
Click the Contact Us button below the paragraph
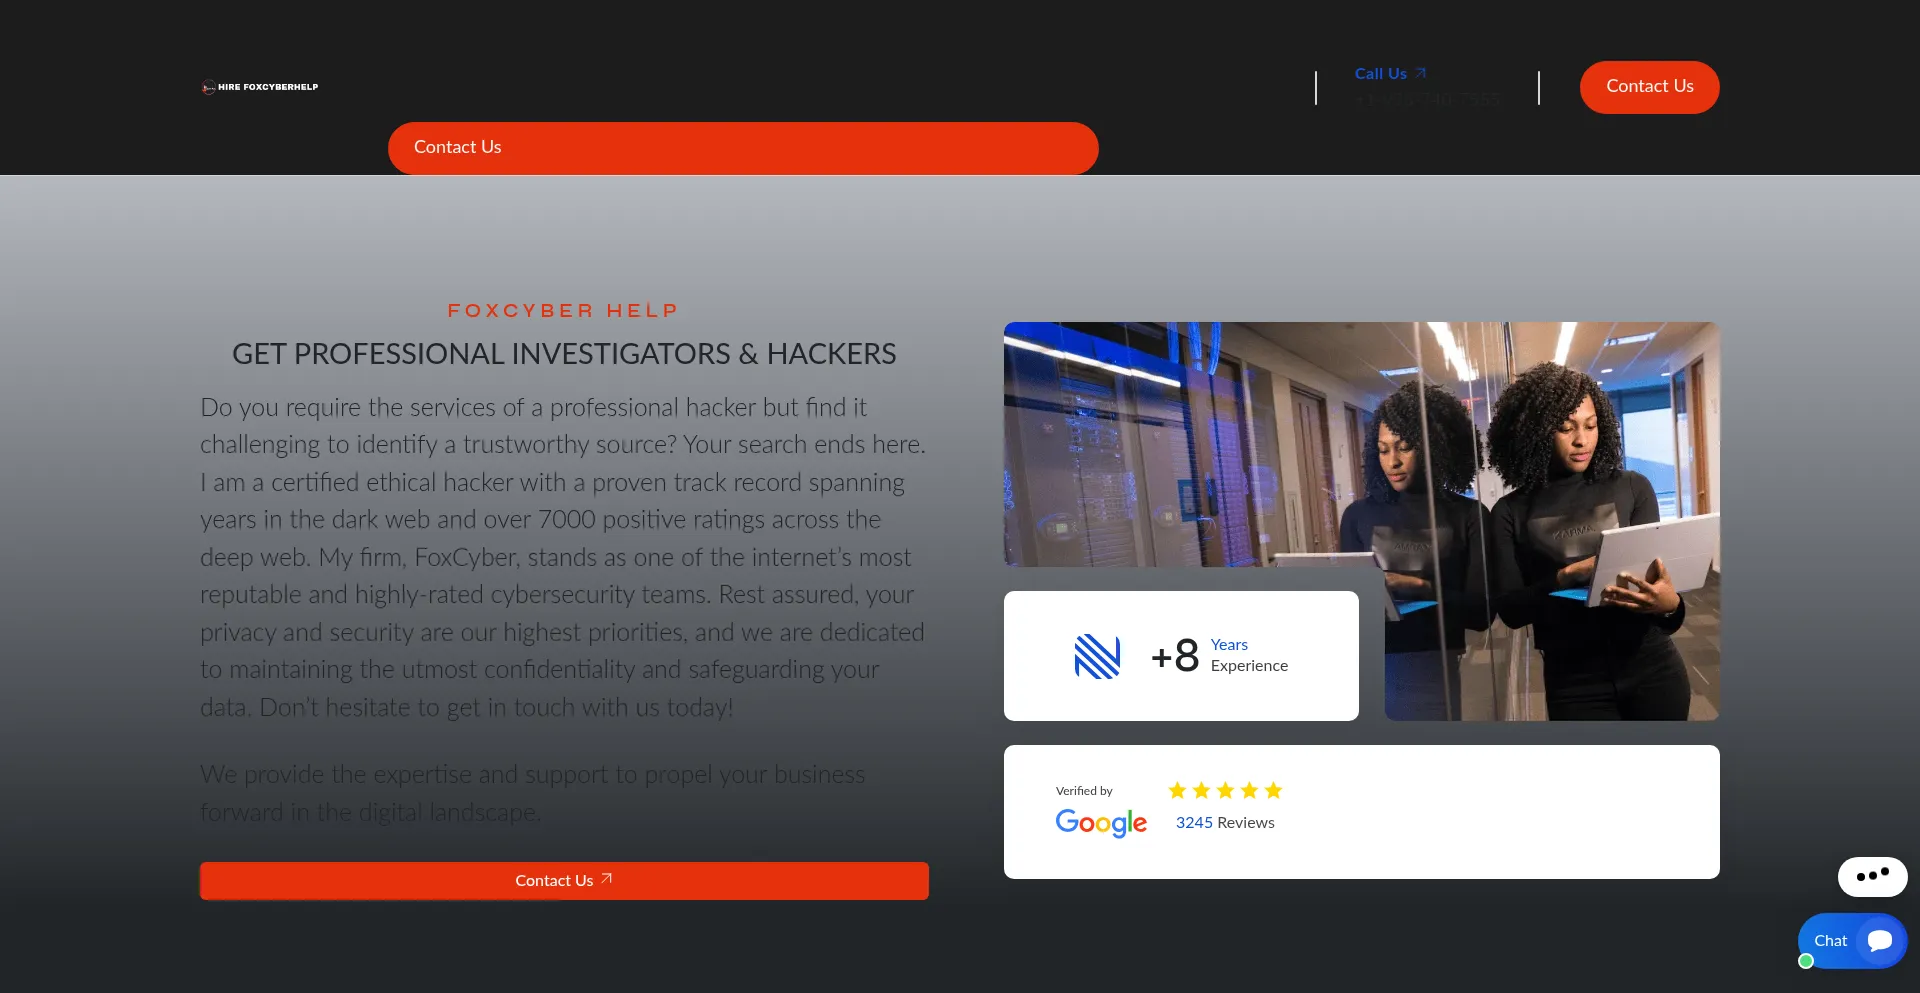tap(564, 881)
